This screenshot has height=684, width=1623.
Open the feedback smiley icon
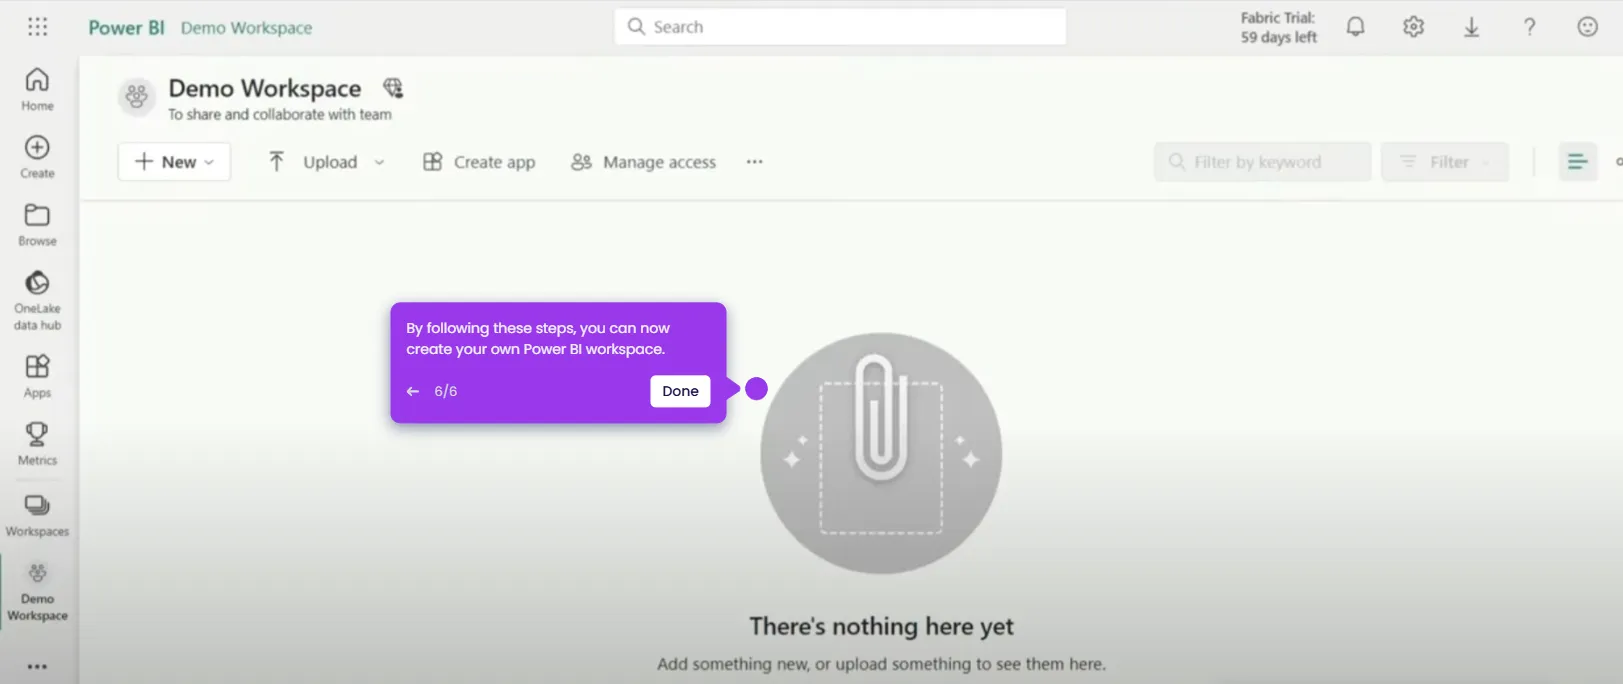pos(1587,27)
